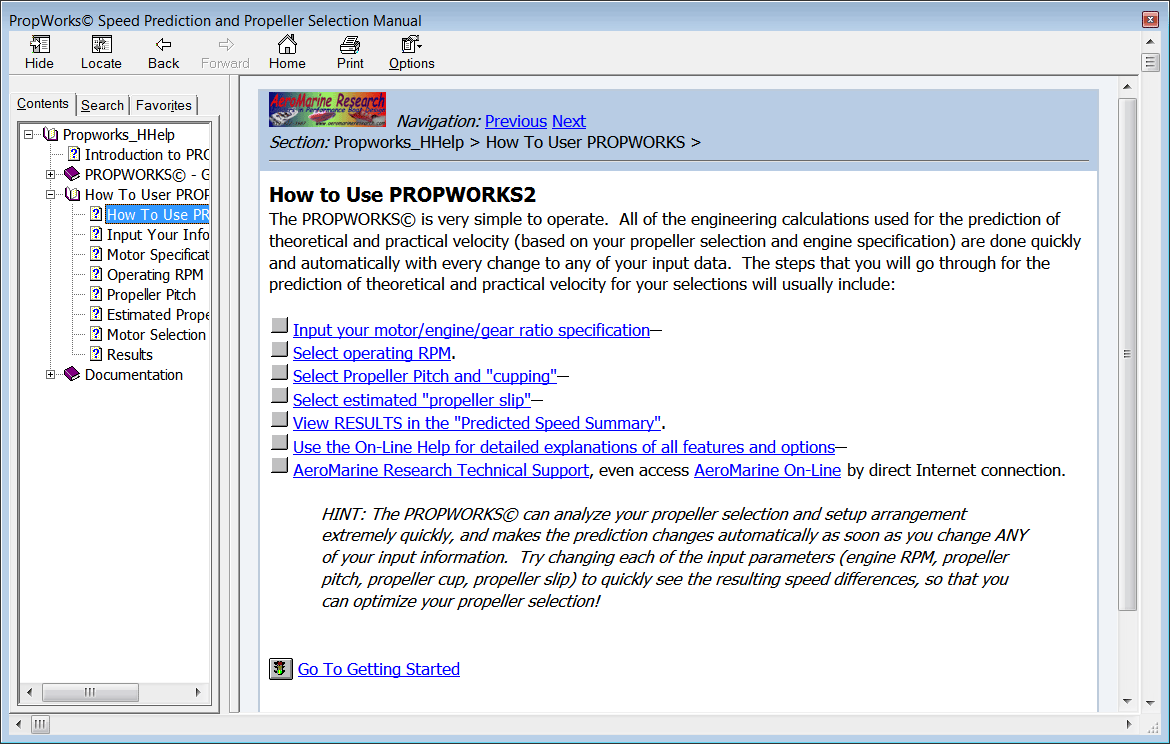This screenshot has height=744, width=1170.
Task: Open Select Propeller Pitch and cupping link
Action: point(425,376)
